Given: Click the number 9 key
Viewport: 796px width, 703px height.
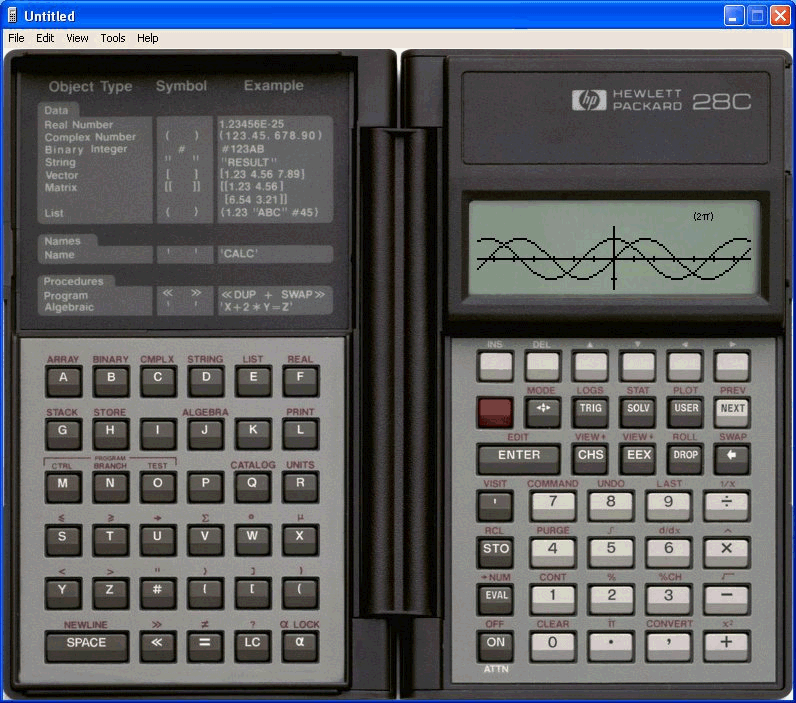Looking at the screenshot, I should (x=669, y=505).
